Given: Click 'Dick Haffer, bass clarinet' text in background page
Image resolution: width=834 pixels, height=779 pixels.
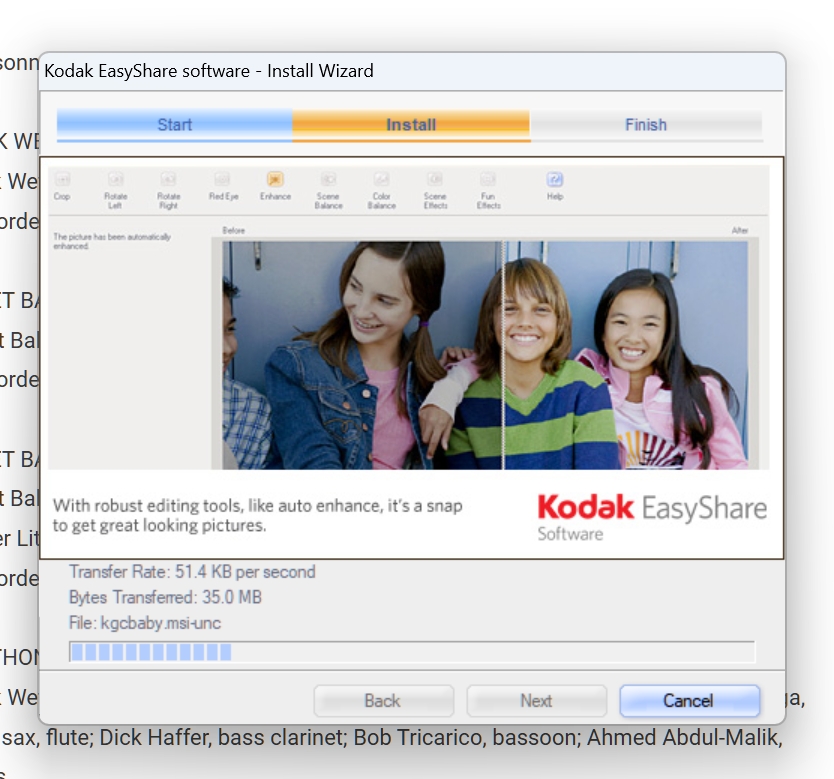Looking at the screenshot, I should pos(221,738).
